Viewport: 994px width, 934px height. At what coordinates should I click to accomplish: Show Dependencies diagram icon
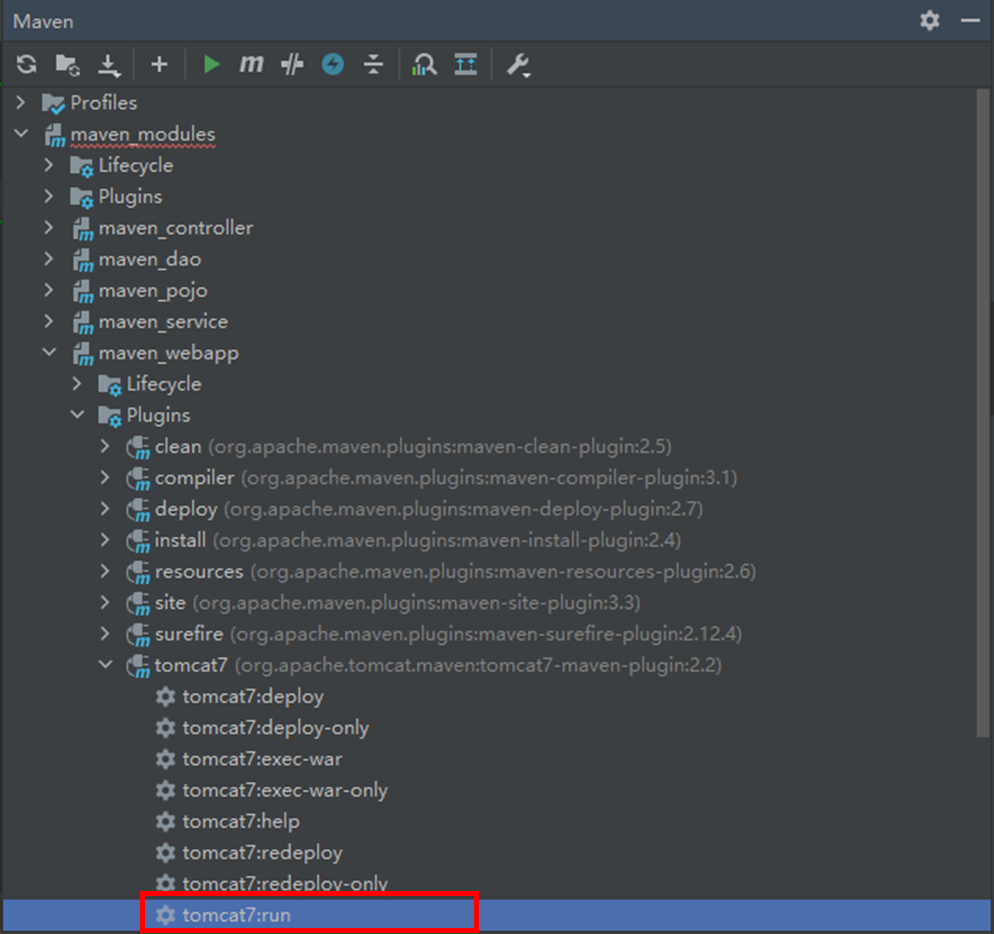[x=424, y=64]
